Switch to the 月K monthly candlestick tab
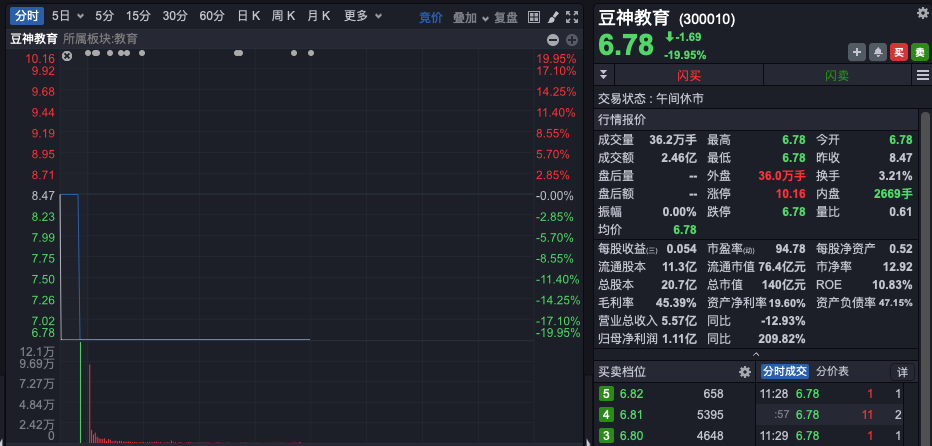 319,16
